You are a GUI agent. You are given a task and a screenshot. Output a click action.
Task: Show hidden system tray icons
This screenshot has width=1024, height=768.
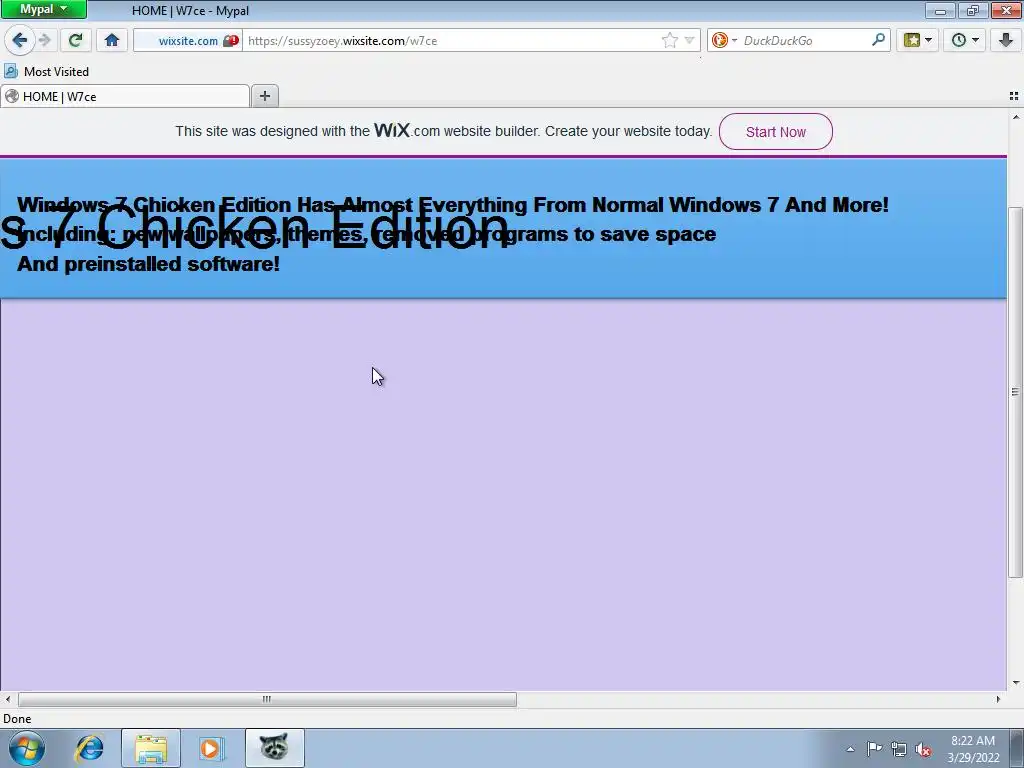(850, 749)
